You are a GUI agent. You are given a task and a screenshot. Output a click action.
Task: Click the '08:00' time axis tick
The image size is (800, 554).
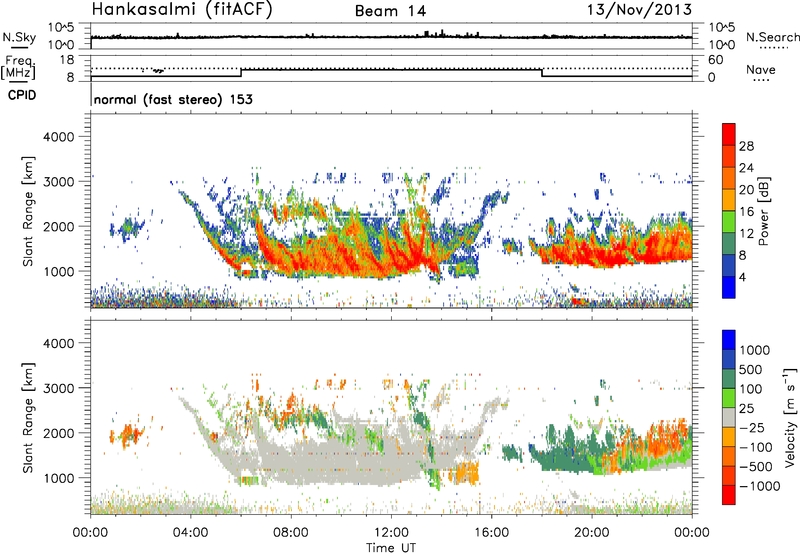point(291,533)
